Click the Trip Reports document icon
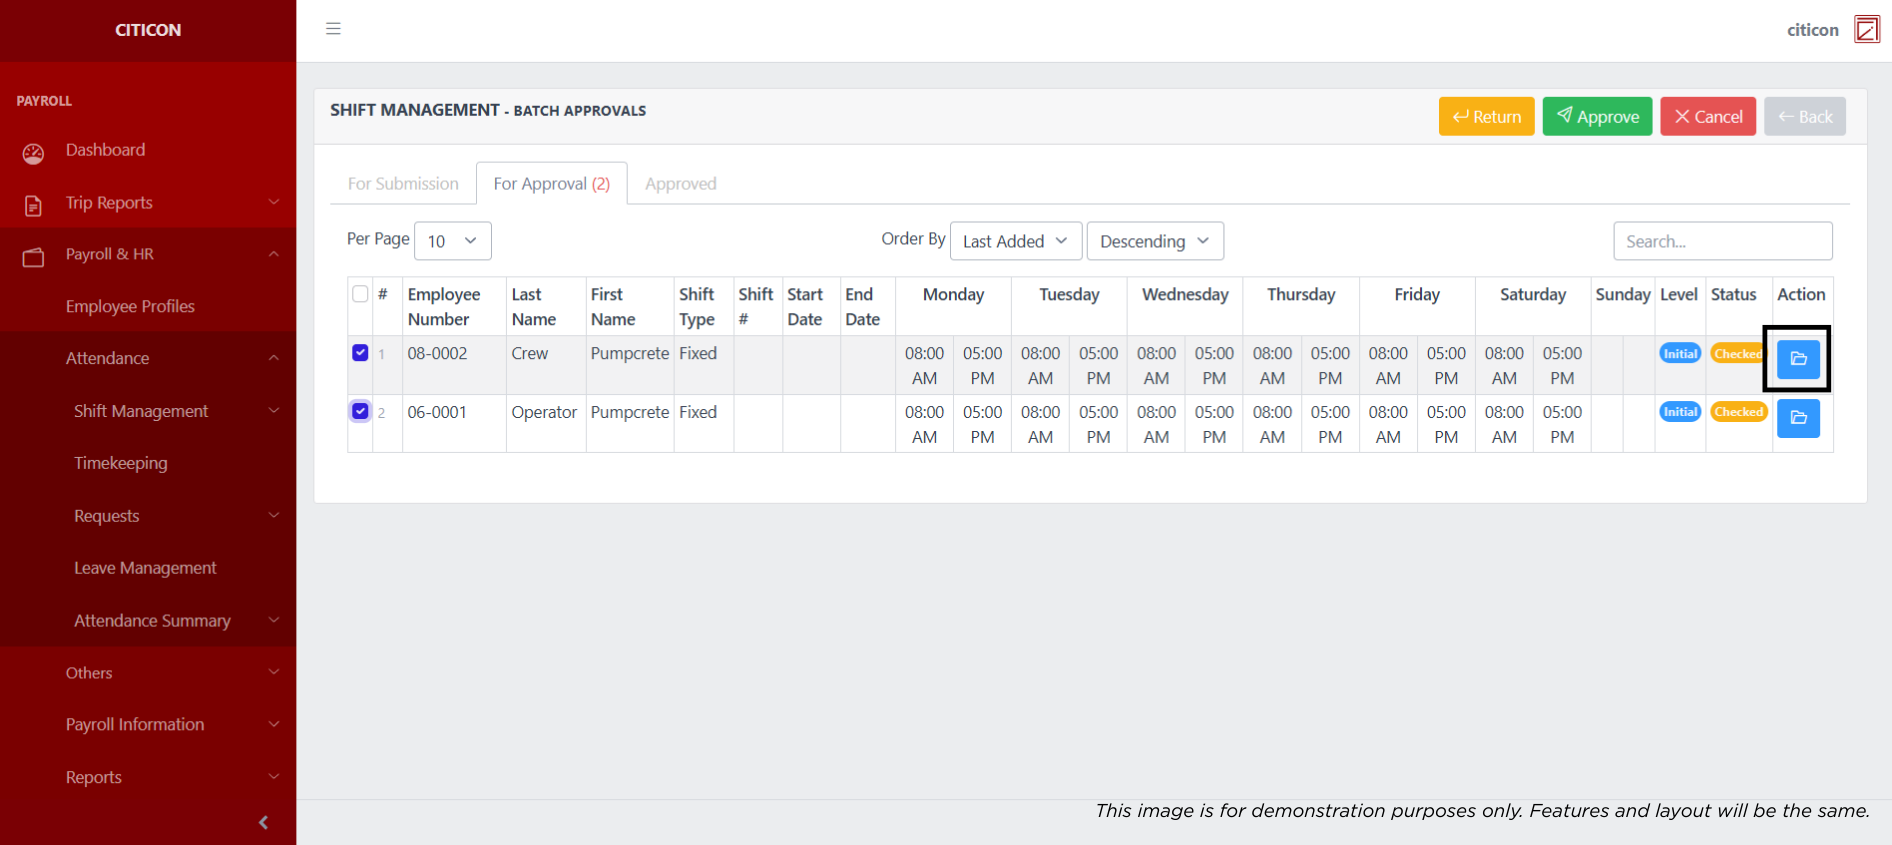This screenshot has width=1892, height=845. pos(33,205)
